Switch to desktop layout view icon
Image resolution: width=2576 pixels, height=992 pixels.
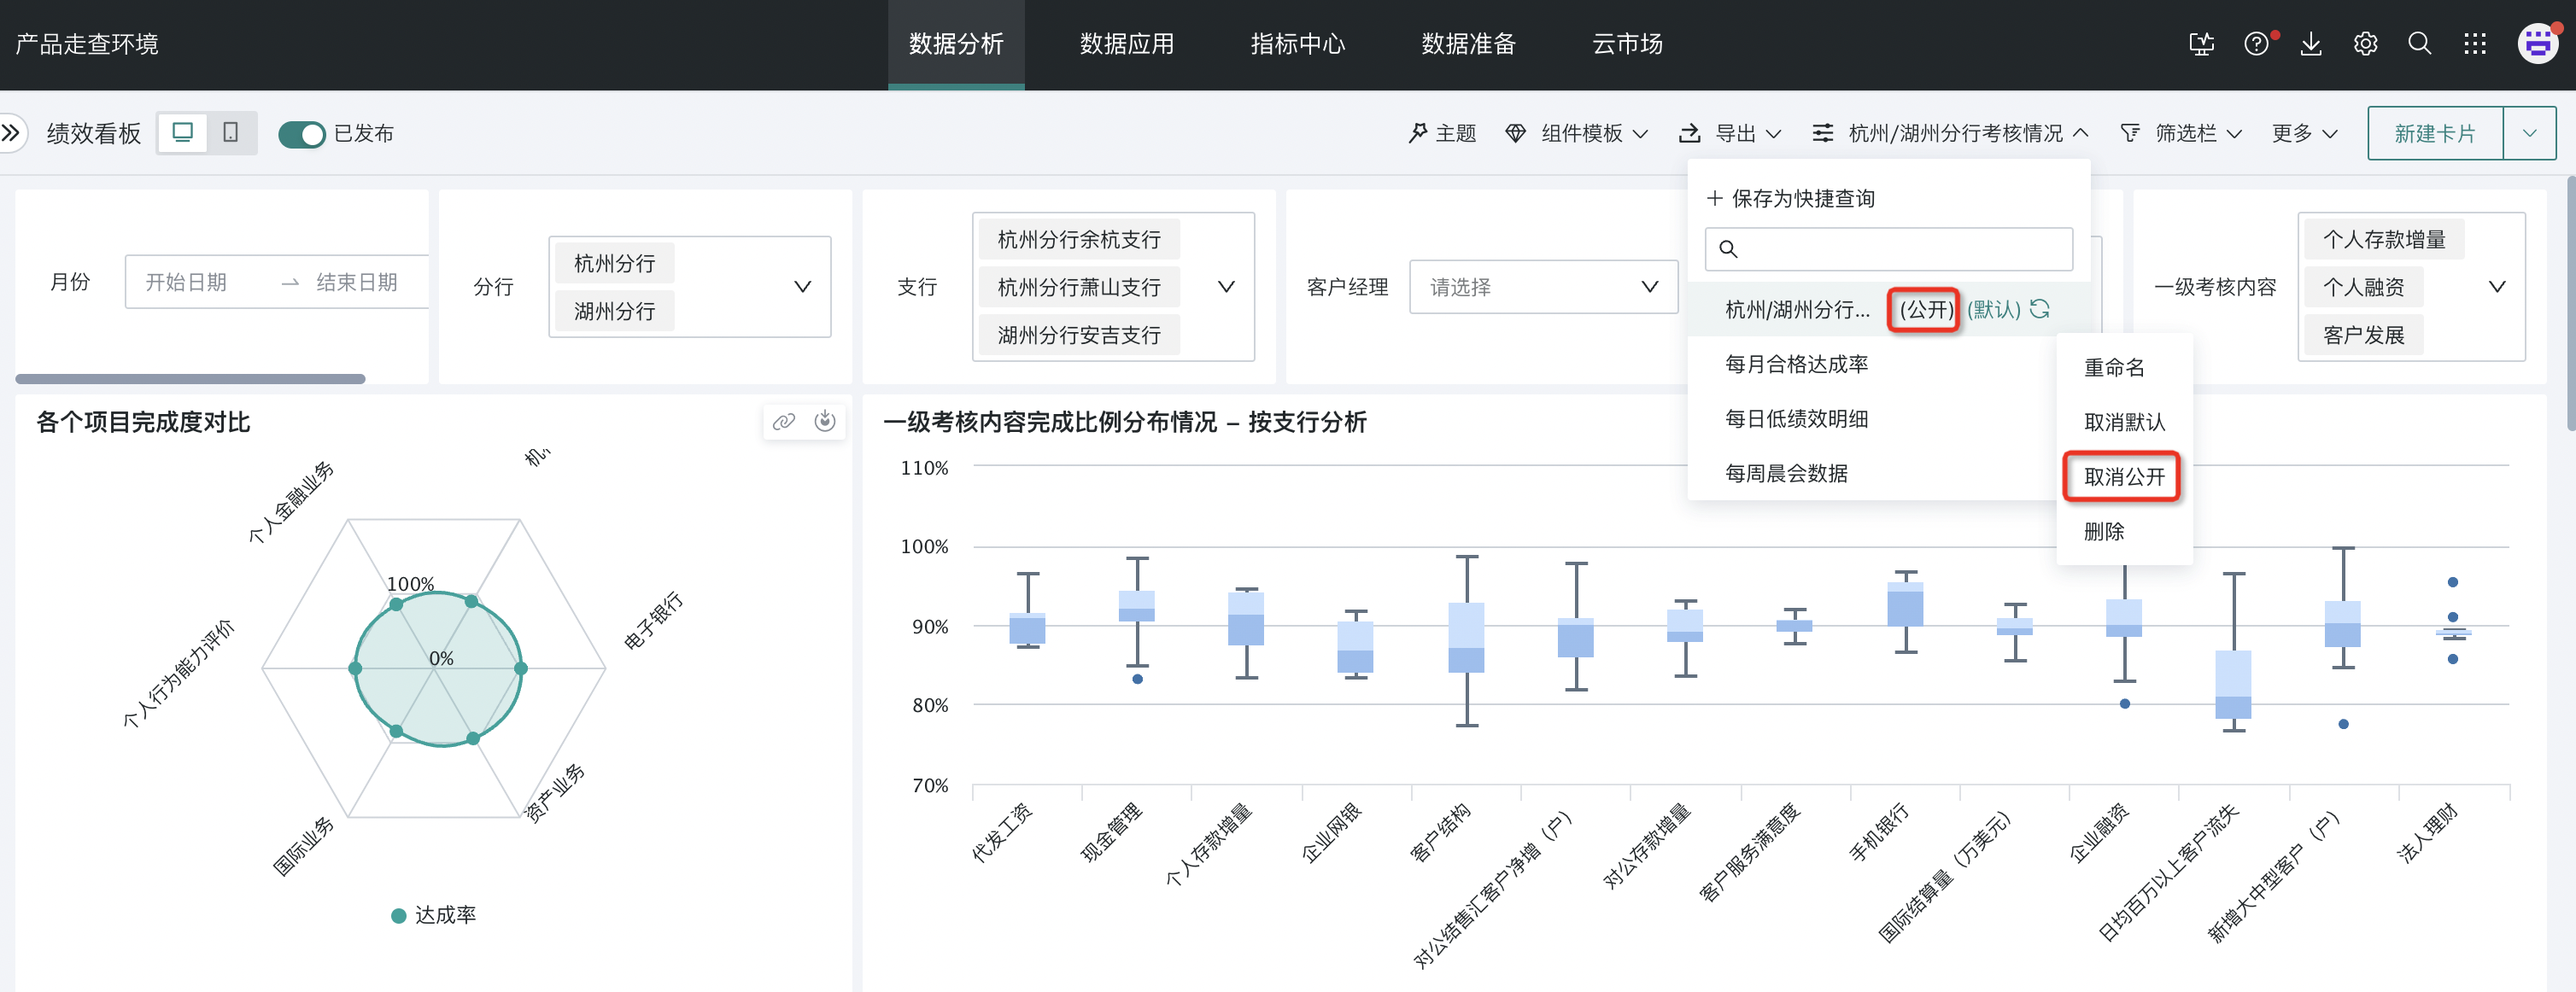(183, 133)
